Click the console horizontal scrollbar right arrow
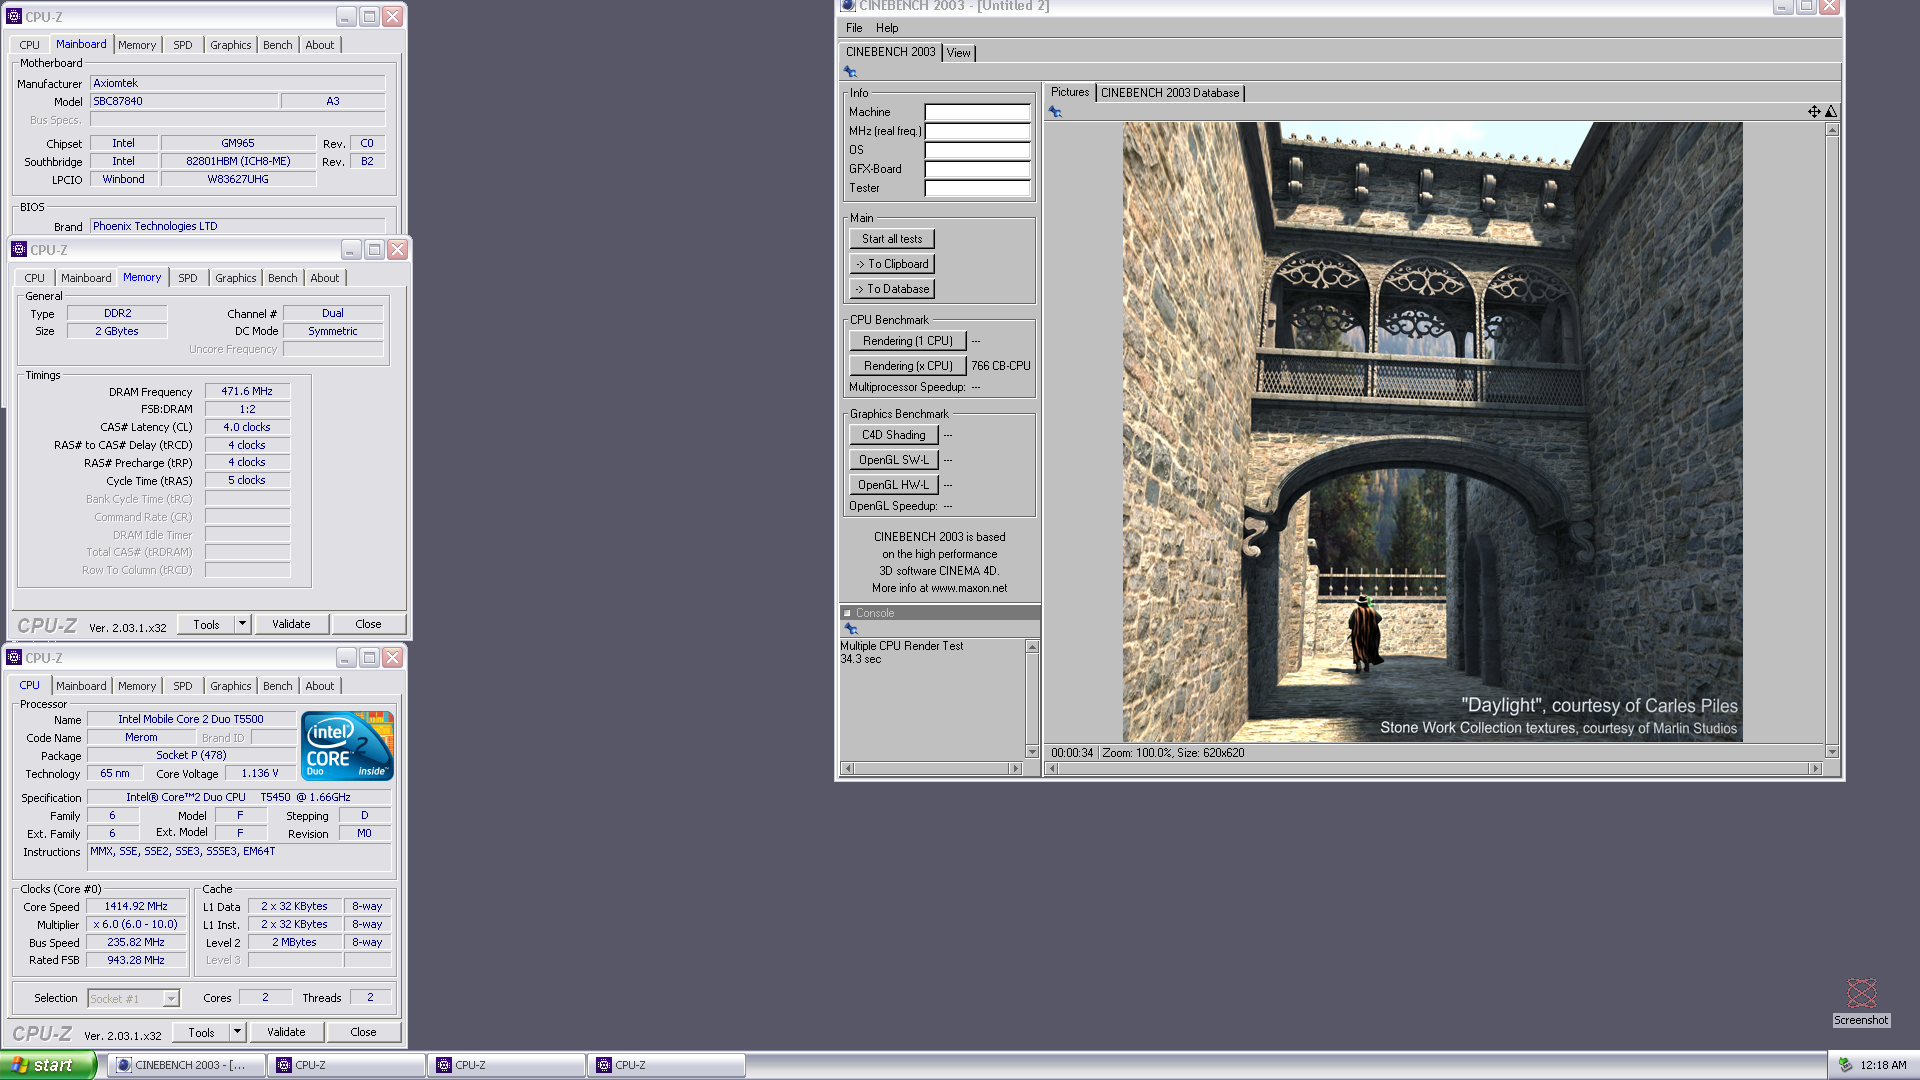Image resolution: width=1920 pixels, height=1080 pixels. coord(1016,769)
